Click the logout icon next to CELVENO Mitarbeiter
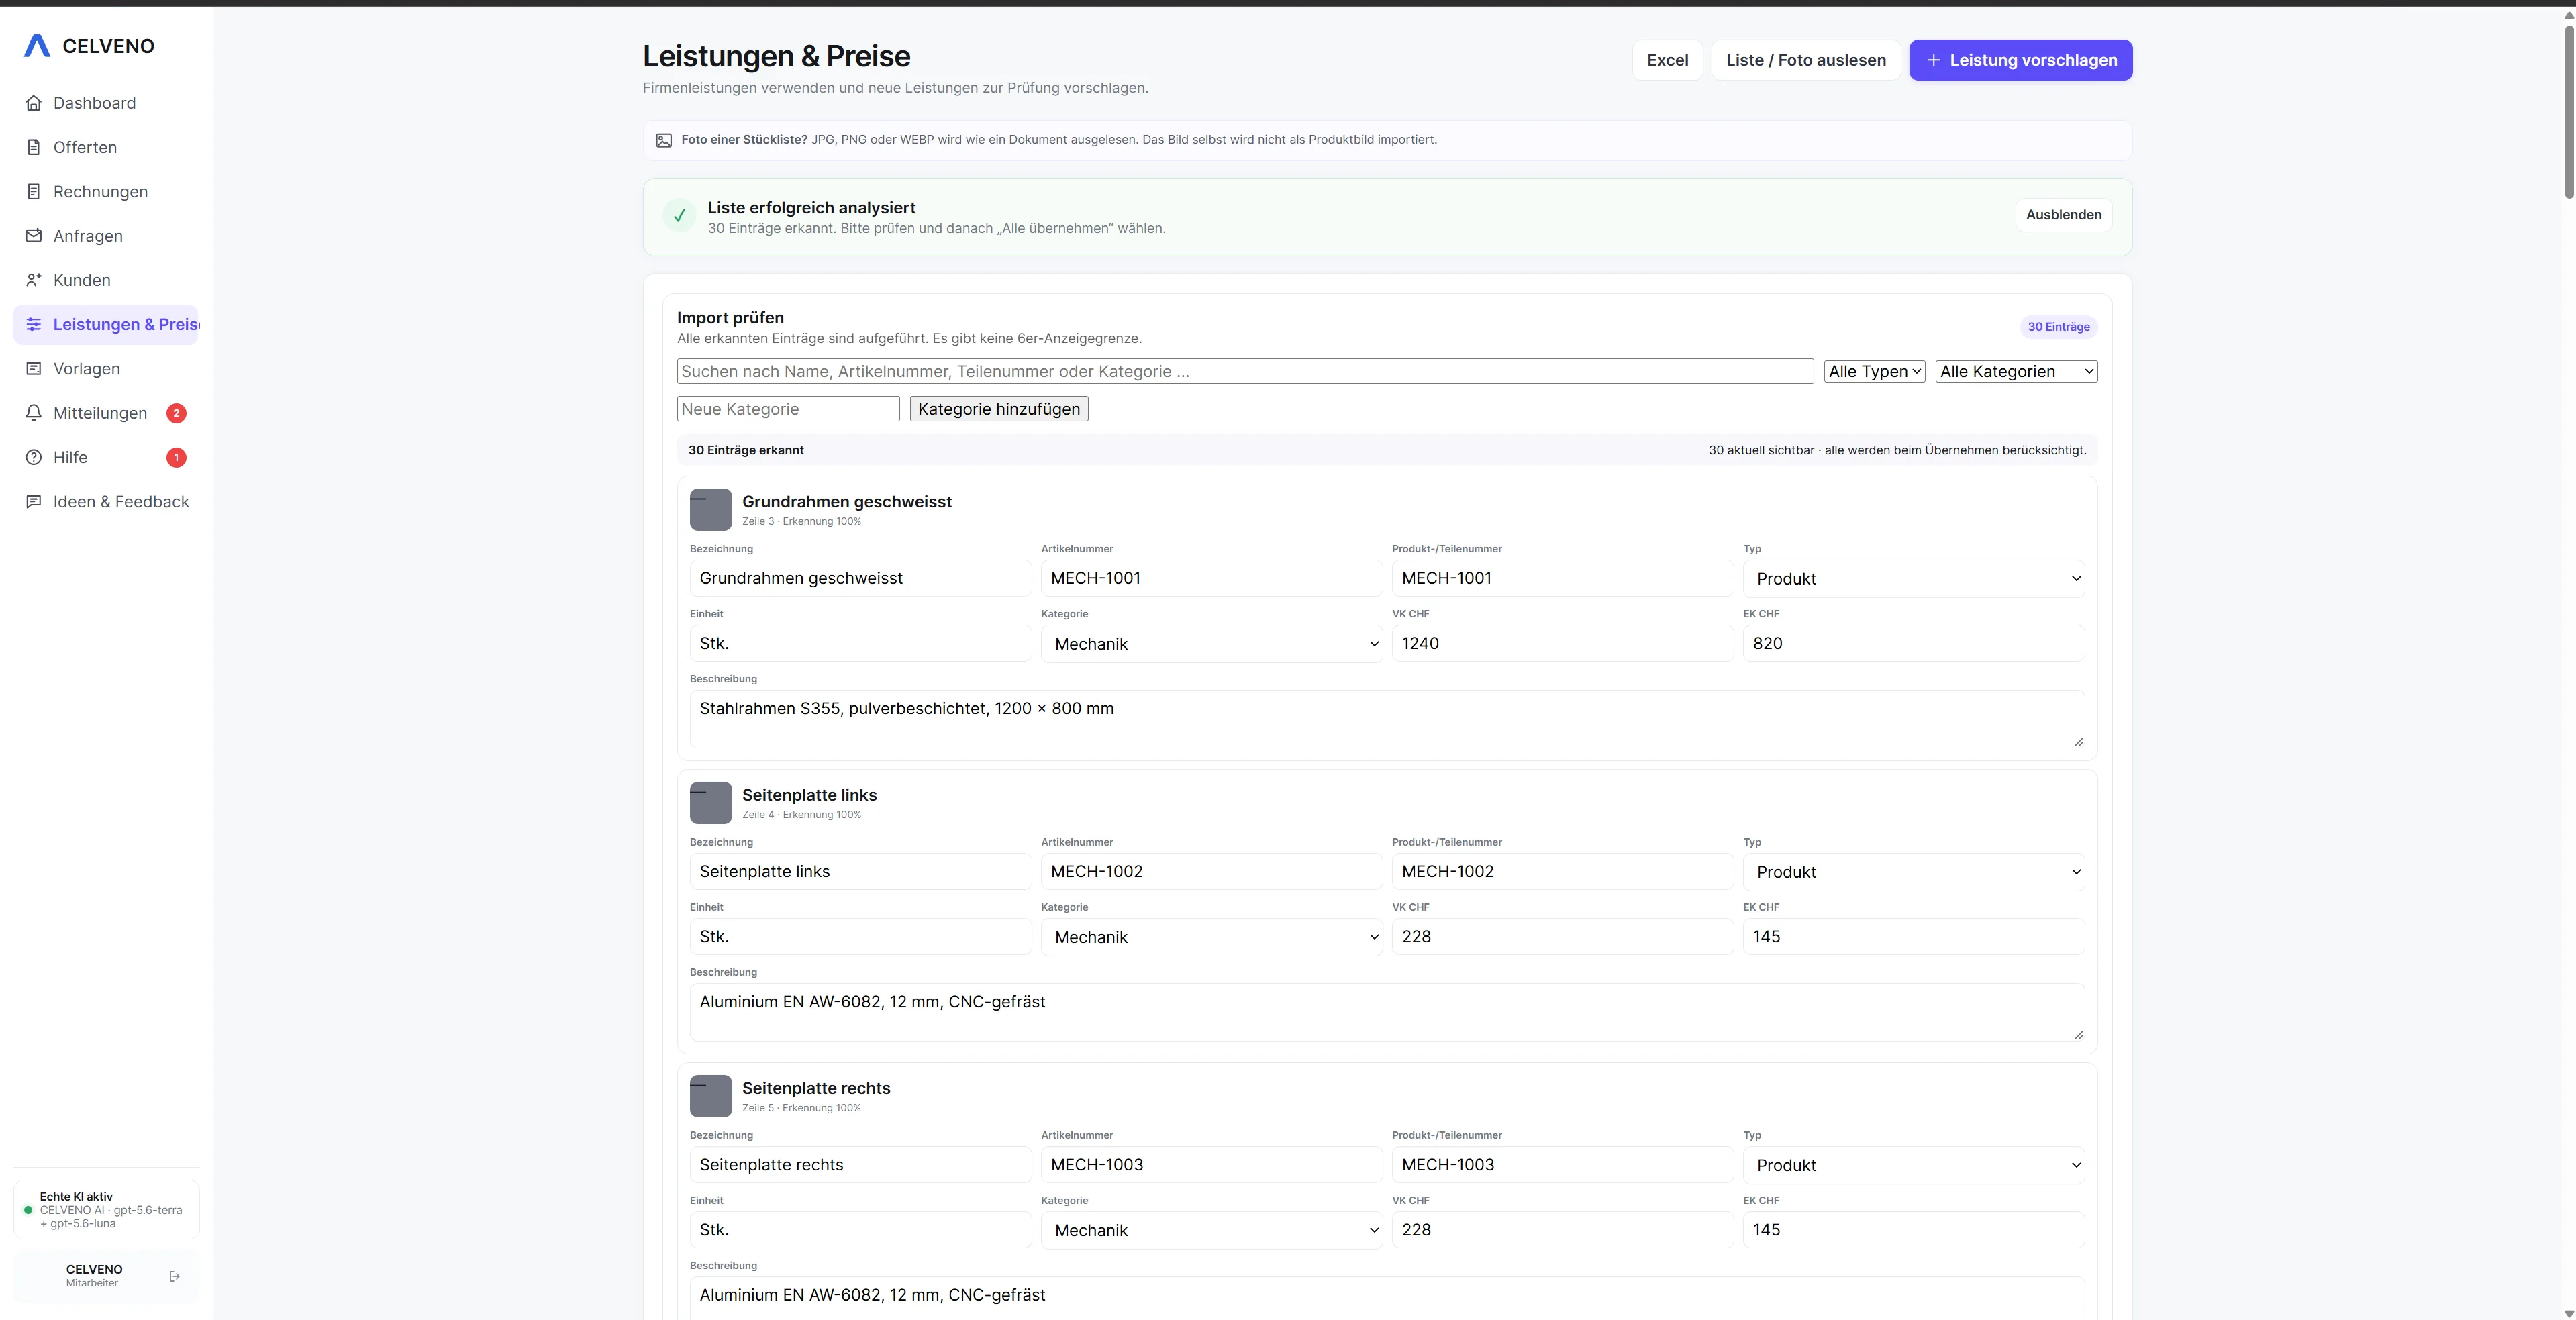 [x=175, y=1276]
